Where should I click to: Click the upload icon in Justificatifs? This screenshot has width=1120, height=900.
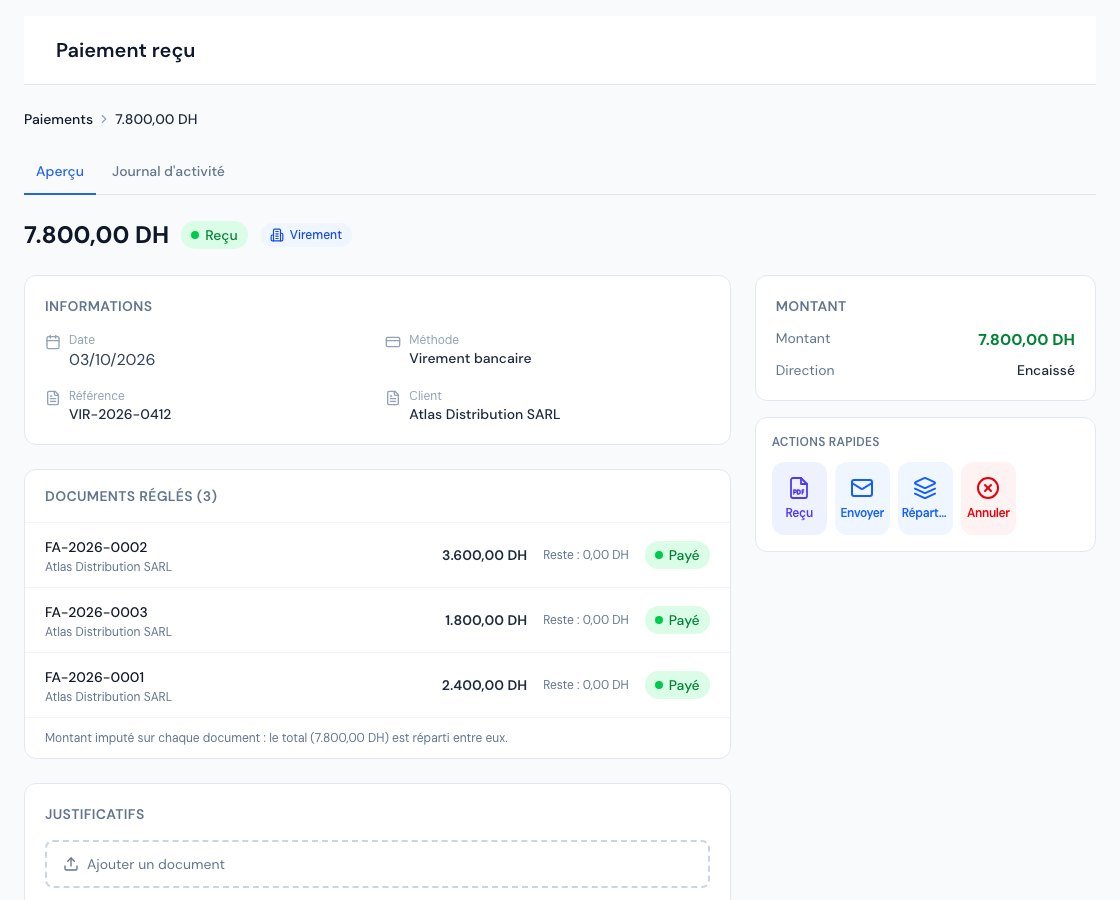pos(71,864)
